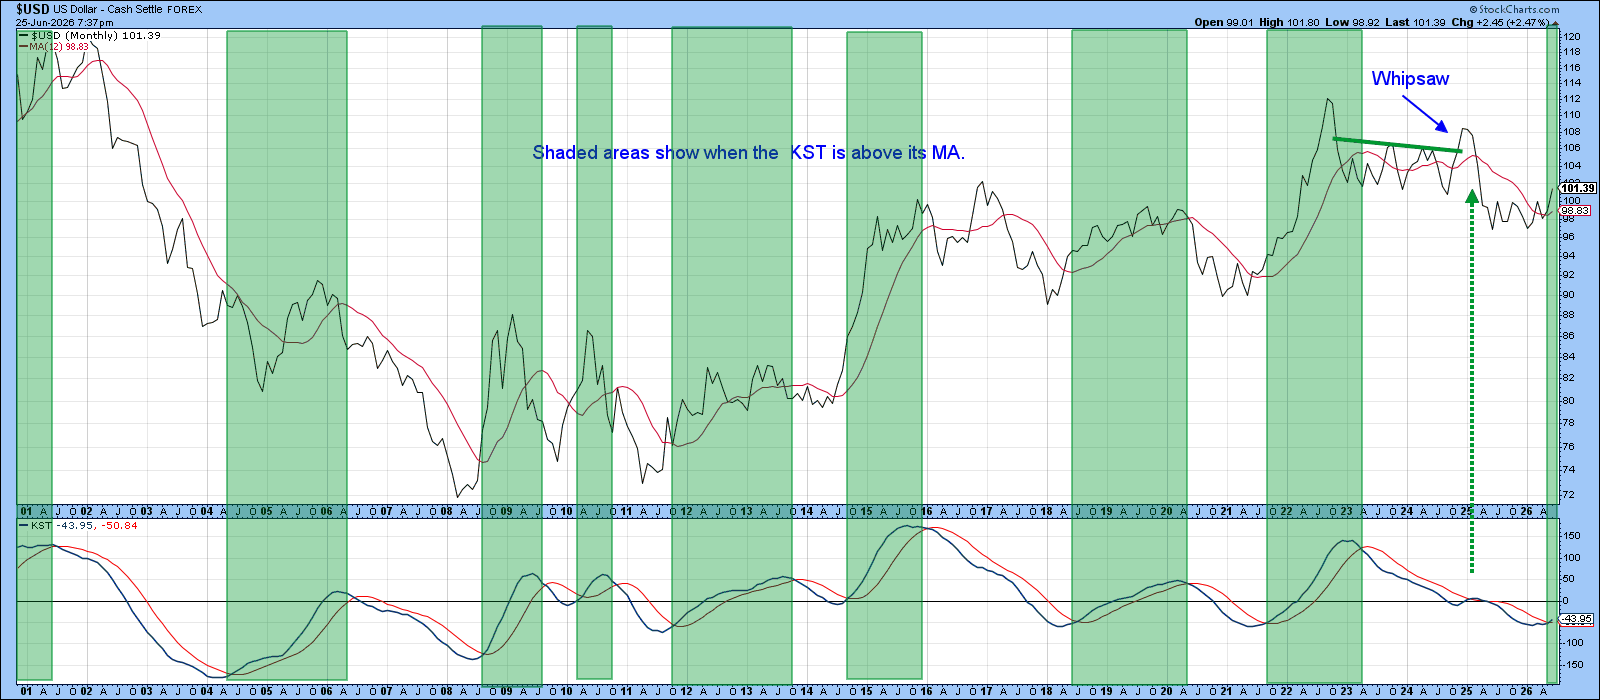Click the red 98.83 moving-average tag on the price axis
Screen dimensions: 1600x700
coord(1576,211)
